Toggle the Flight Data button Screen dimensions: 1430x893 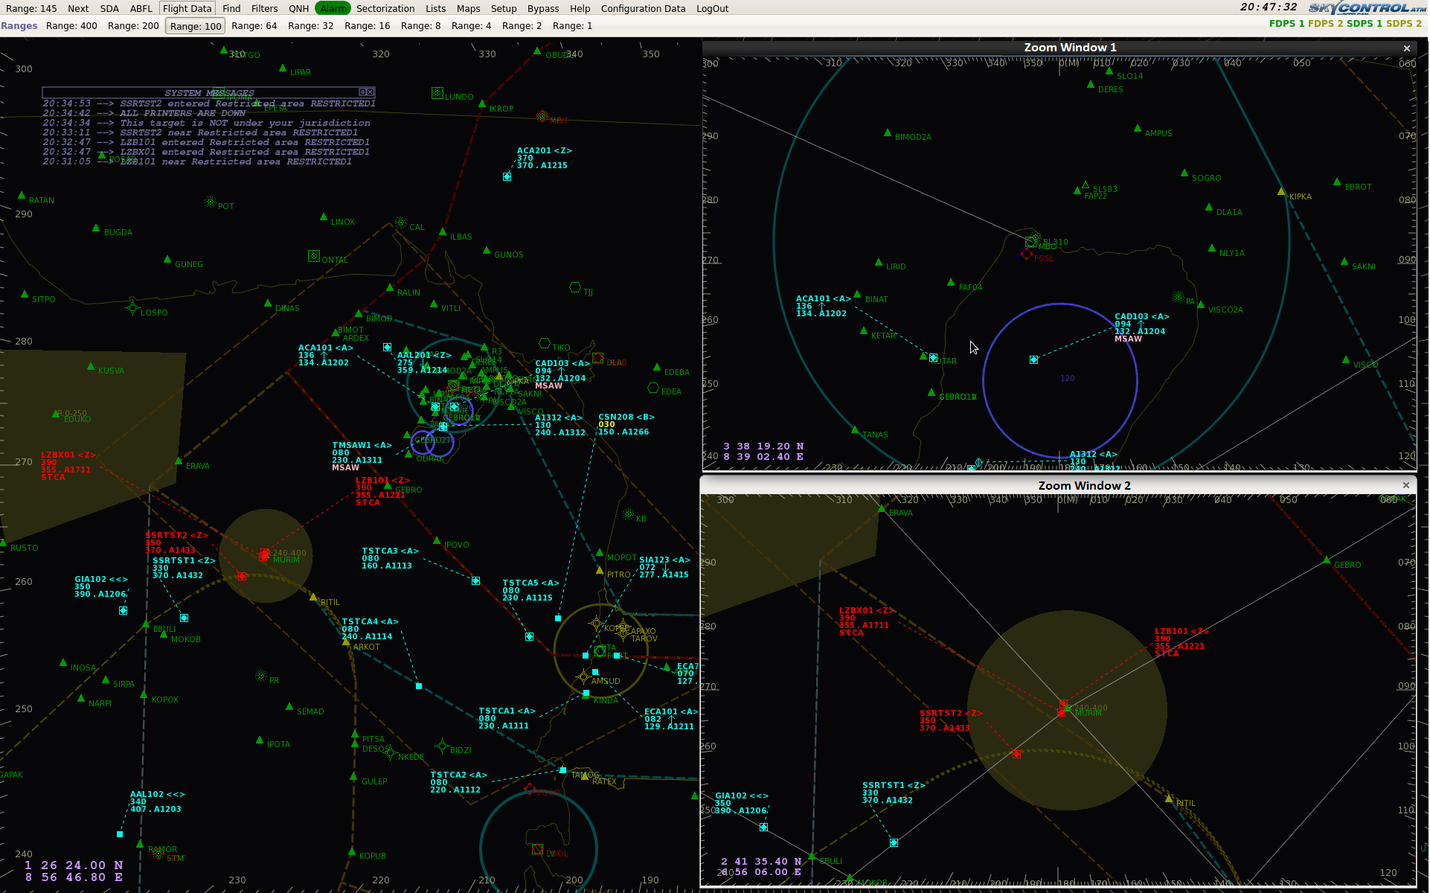tap(187, 8)
